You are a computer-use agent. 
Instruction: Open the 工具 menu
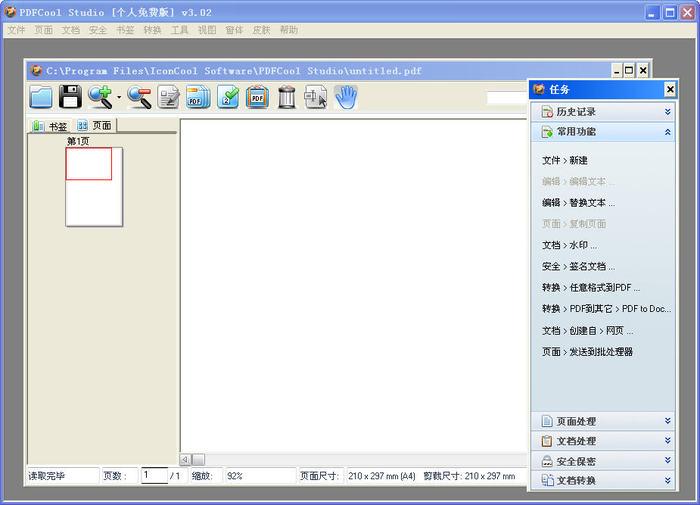(179, 30)
